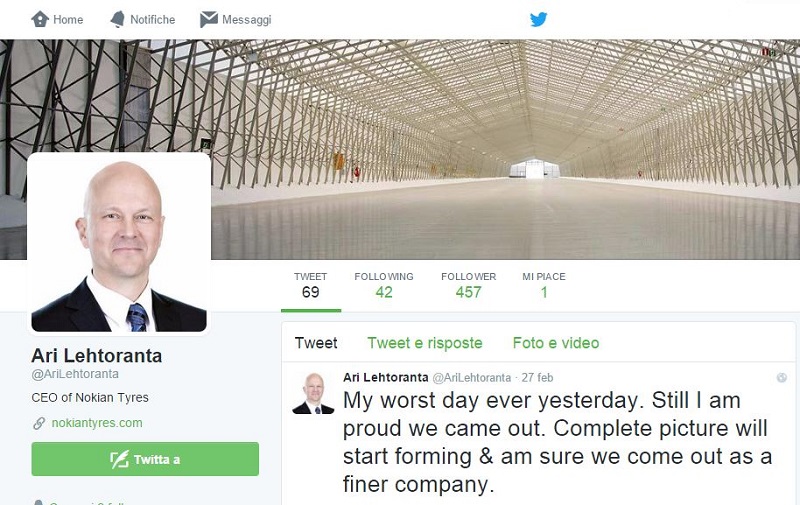This screenshot has height=505, width=800.
Task: Switch to the Tweet e risposte tab
Action: pos(424,343)
